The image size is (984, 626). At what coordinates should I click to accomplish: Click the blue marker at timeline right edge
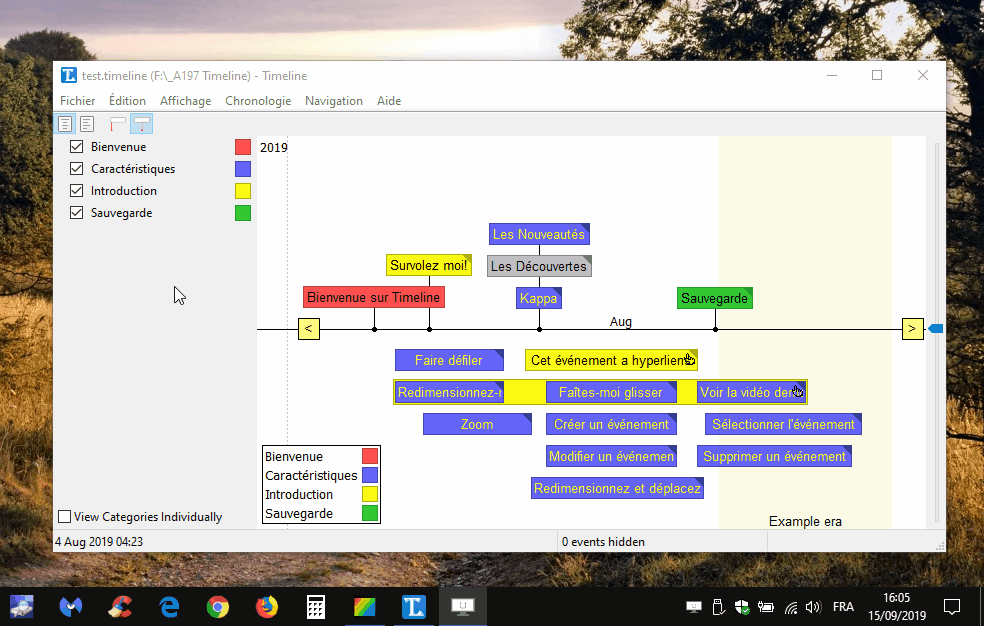[936, 329]
